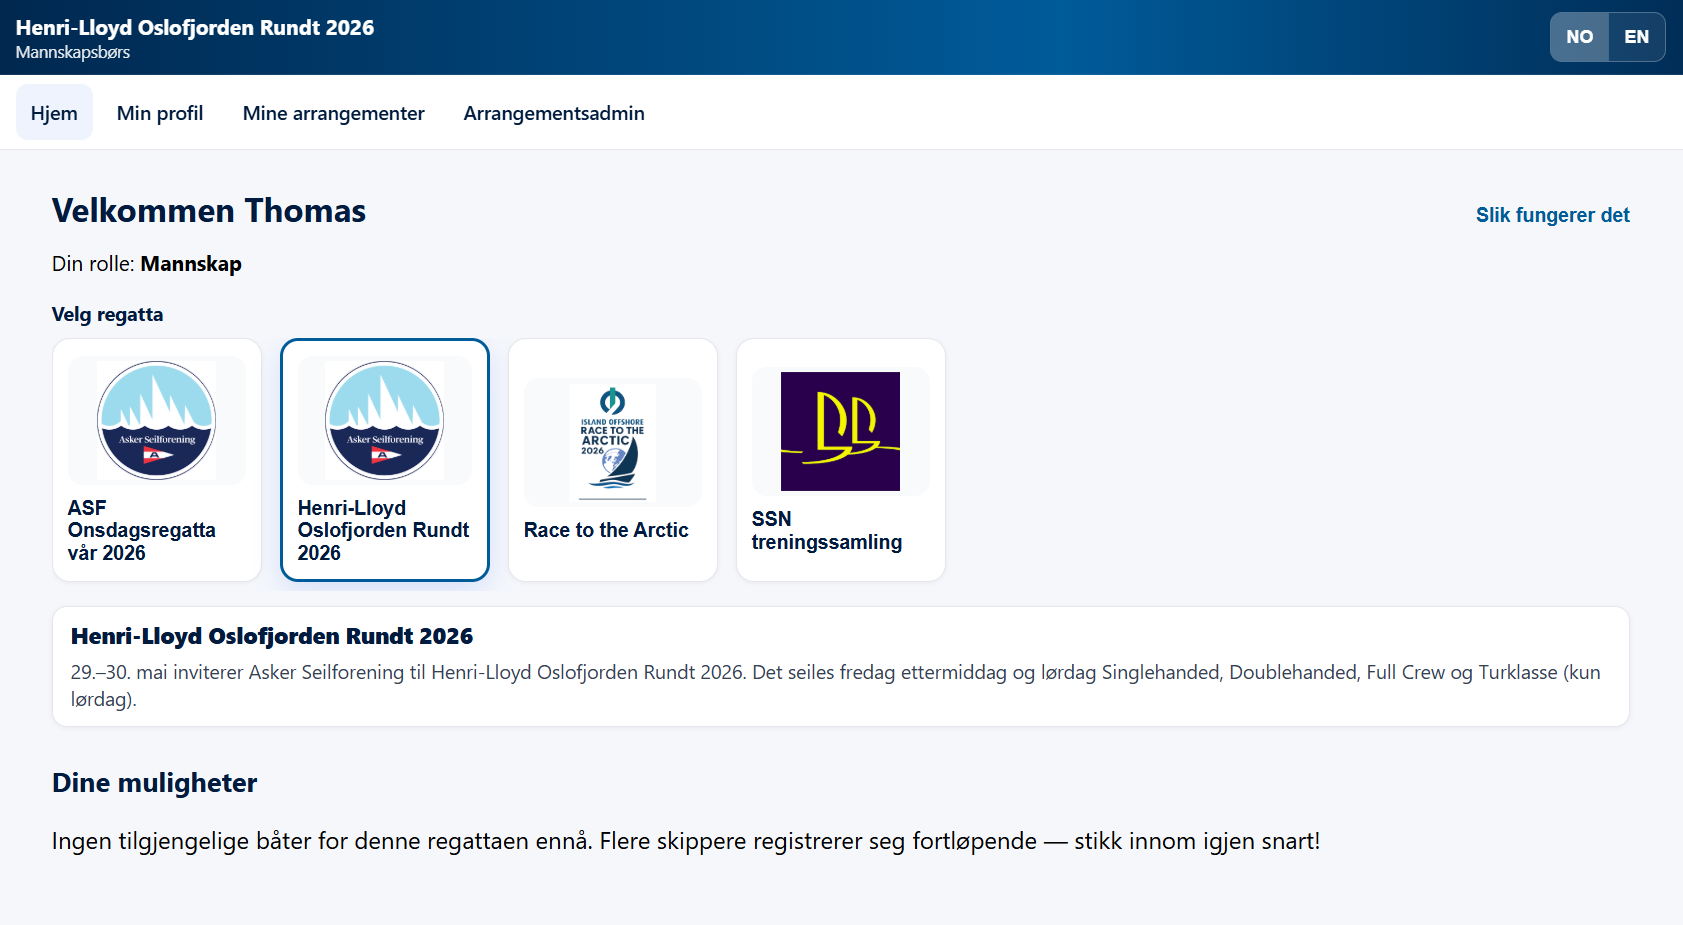Click the Race to the Arctic logo
The width and height of the screenshot is (1683, 925).
(613, 442)
